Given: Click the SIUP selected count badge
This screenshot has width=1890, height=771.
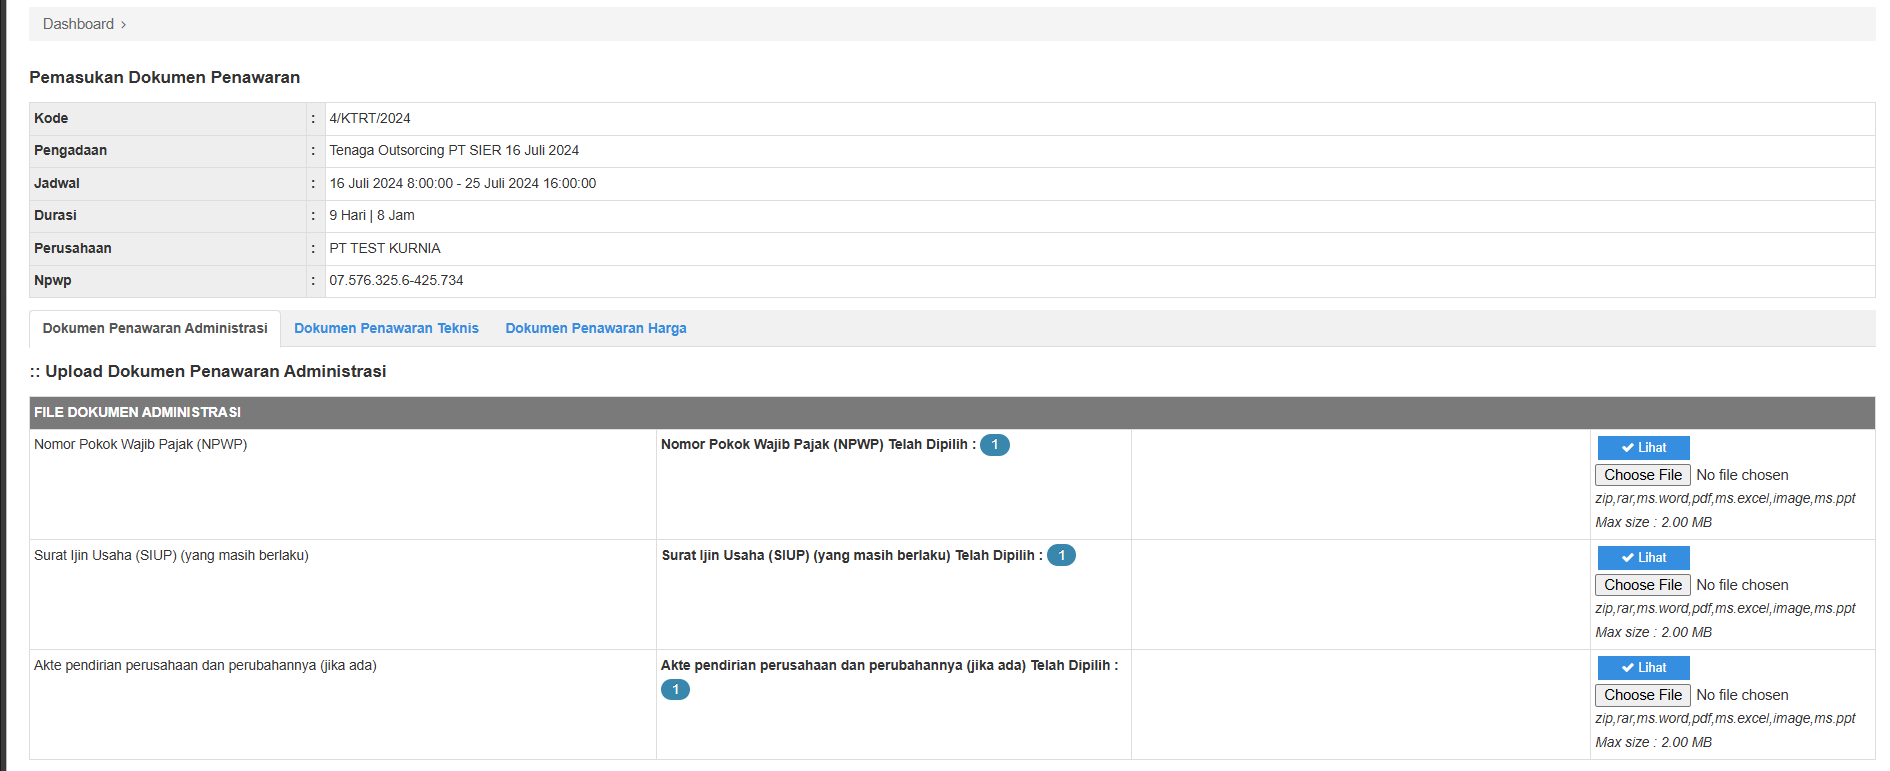Looking at the screenshot, I should (x=1061, y=555).
